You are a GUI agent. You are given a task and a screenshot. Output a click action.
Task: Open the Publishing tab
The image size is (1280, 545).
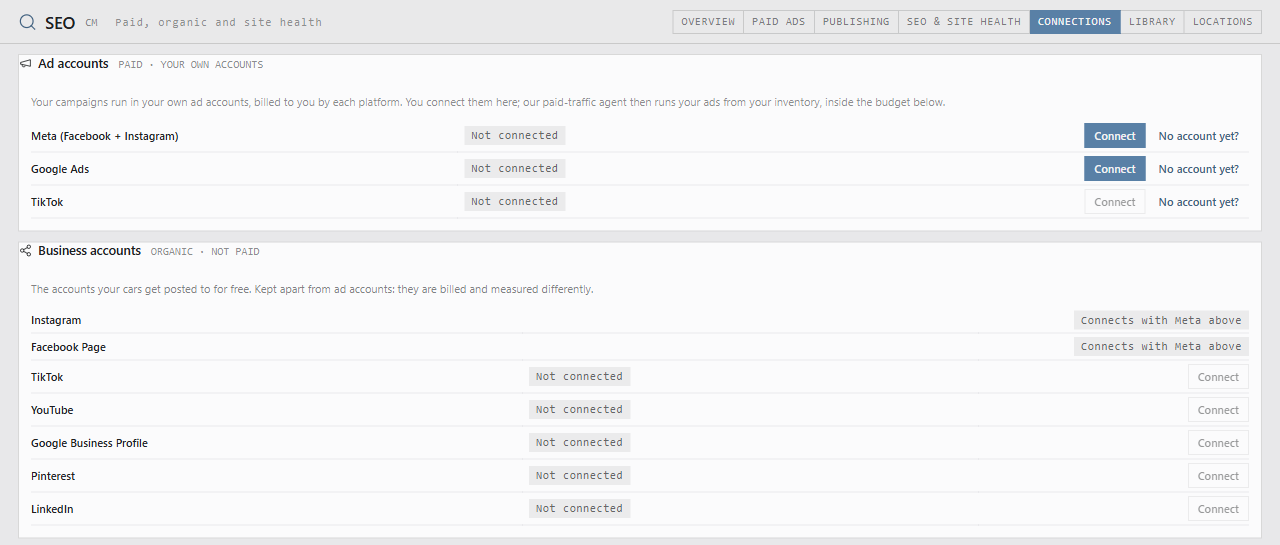pyautogui.click(x=856, y=22)
